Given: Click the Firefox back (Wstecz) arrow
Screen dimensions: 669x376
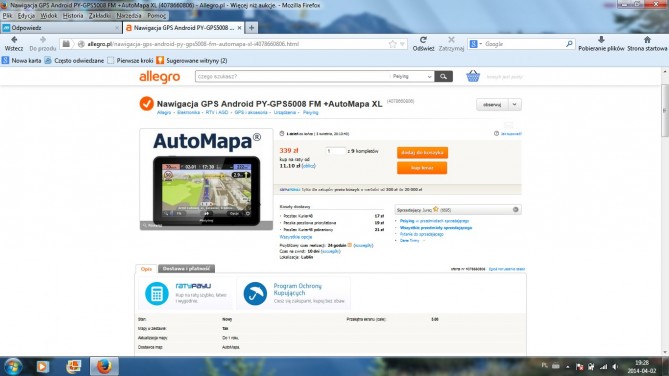Looking at the screenshot, I should click(14, 40).
